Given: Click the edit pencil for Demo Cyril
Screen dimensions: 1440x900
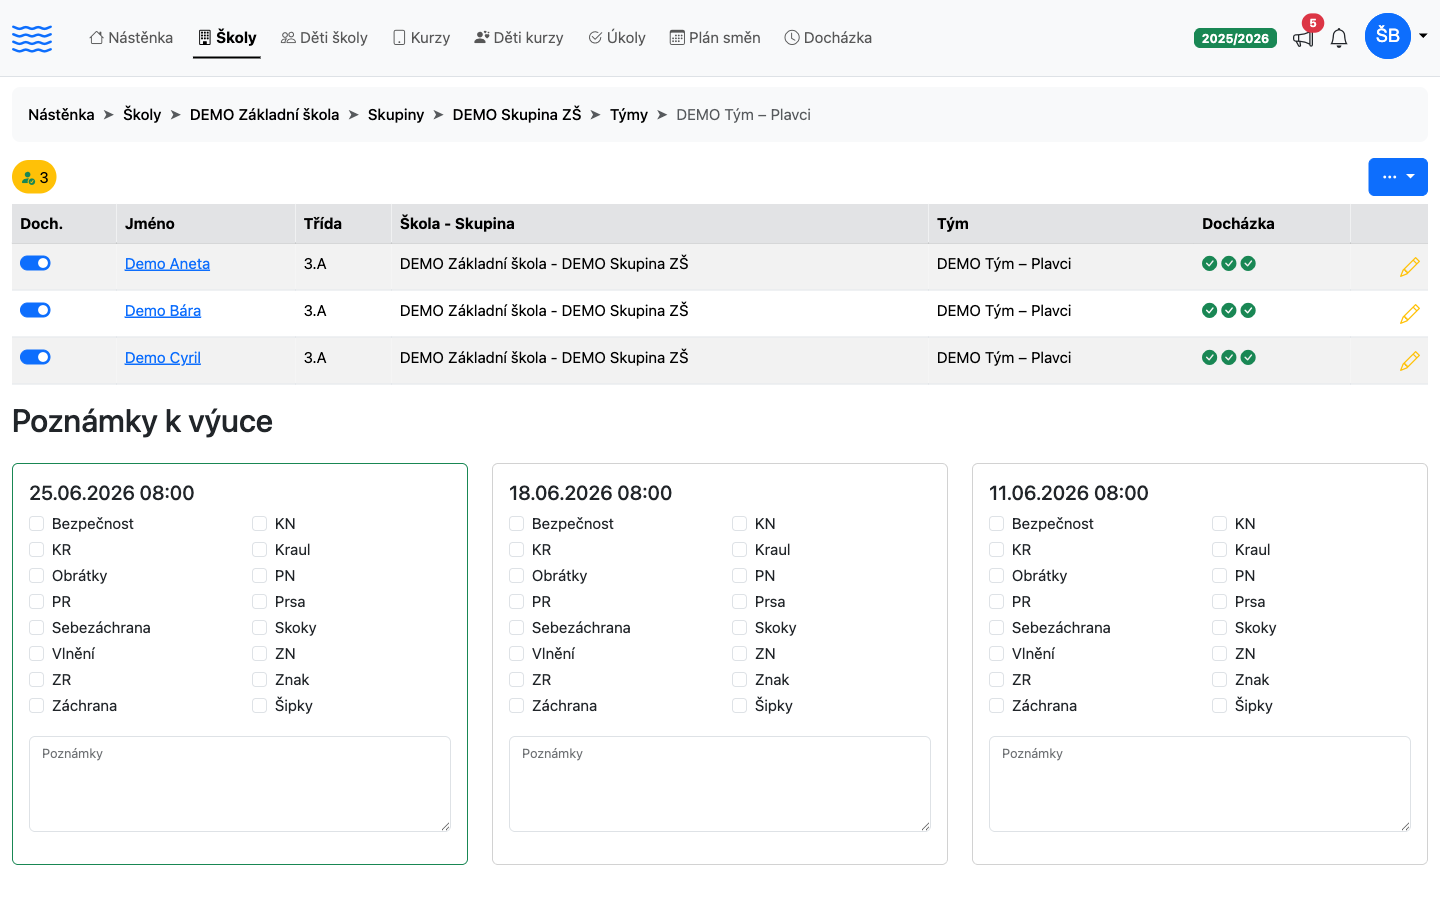Looking at the screenshot, I should (x=1409, y=361).
